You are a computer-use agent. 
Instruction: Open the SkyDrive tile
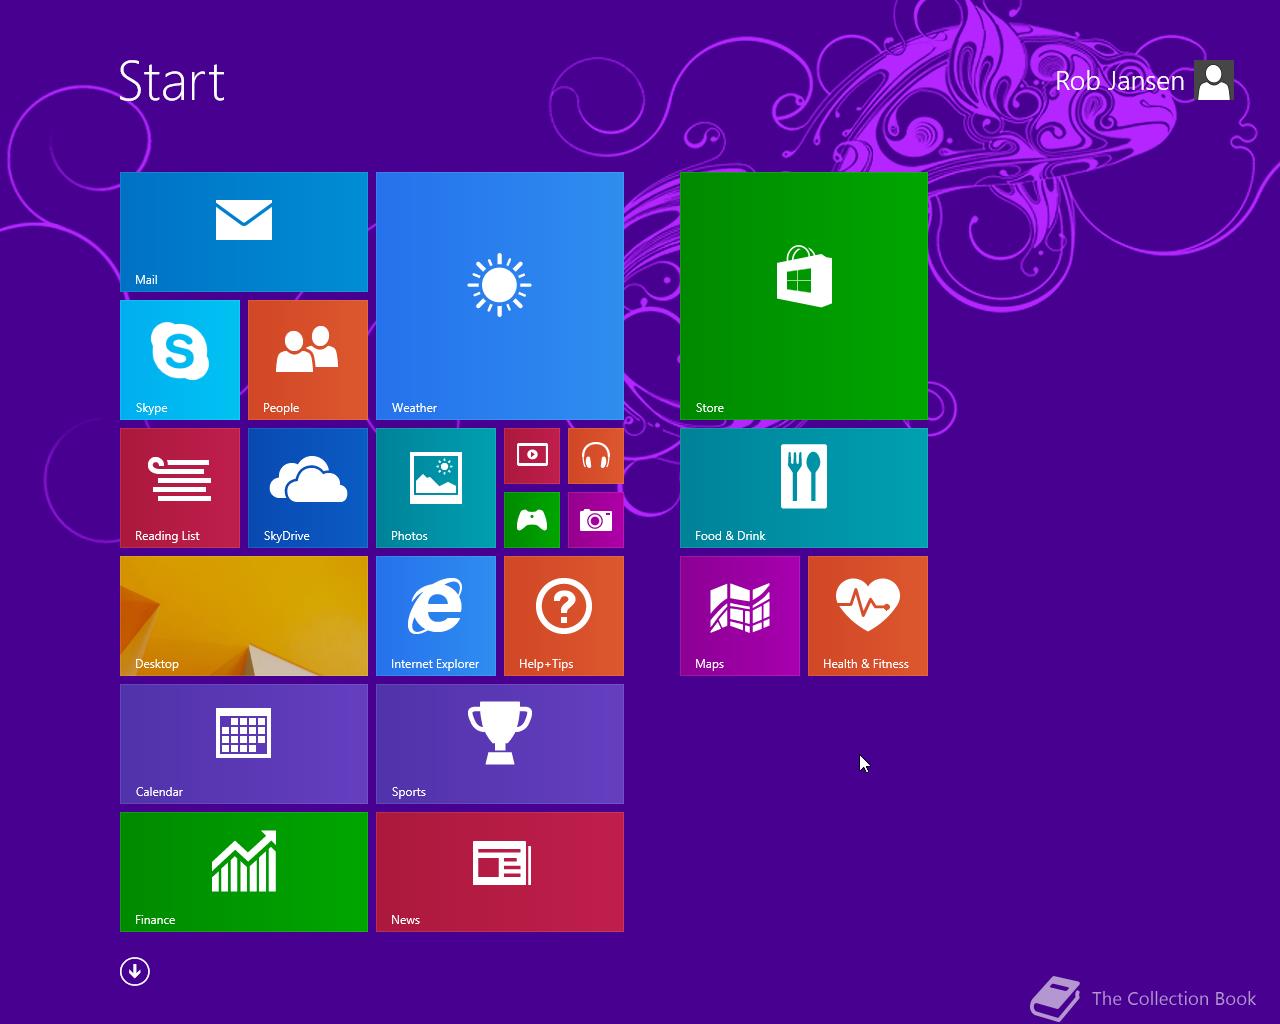click(308, 488)
